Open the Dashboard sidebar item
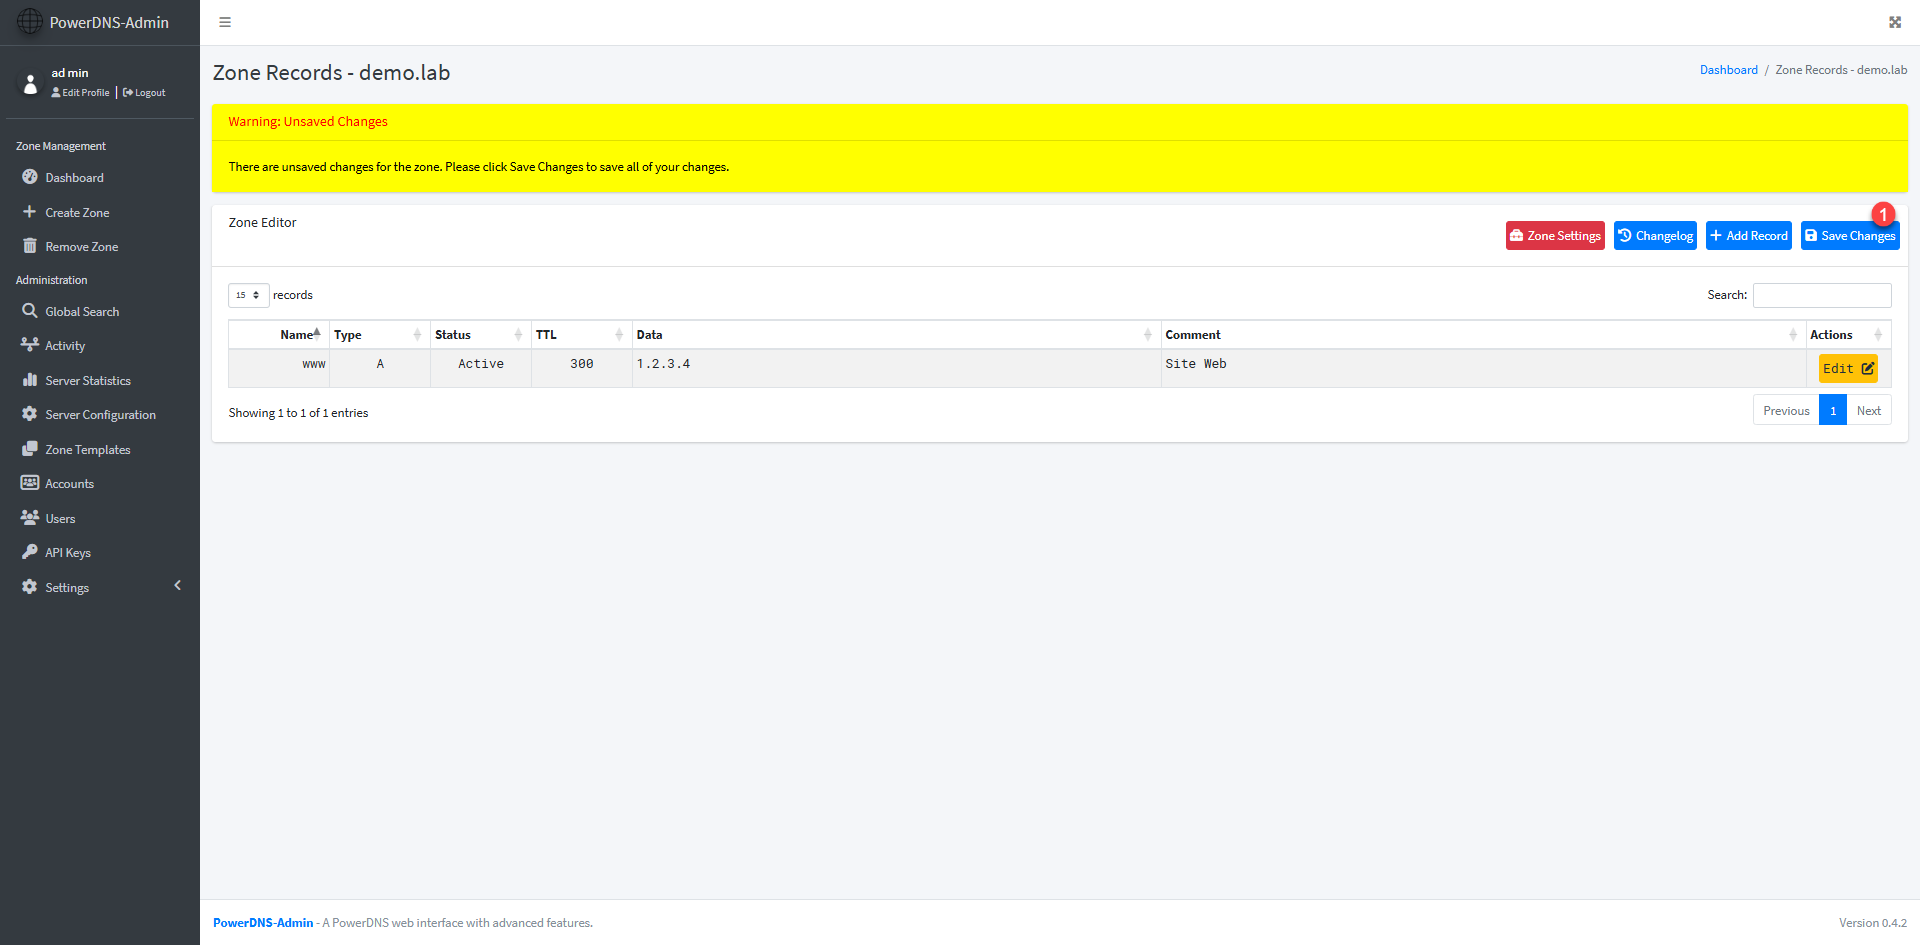 [x=74, y=178]
